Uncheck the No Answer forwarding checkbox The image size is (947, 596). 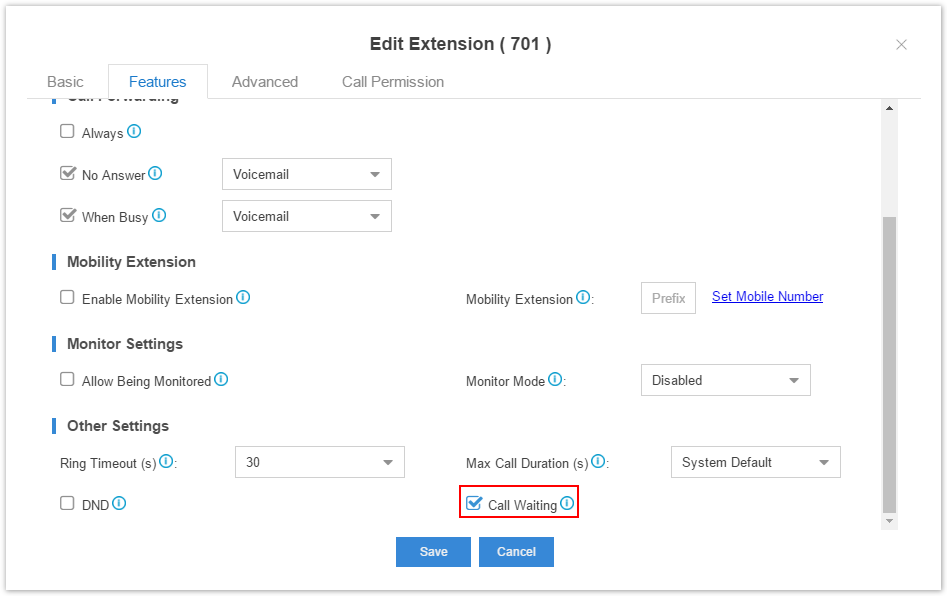(68, 173)
